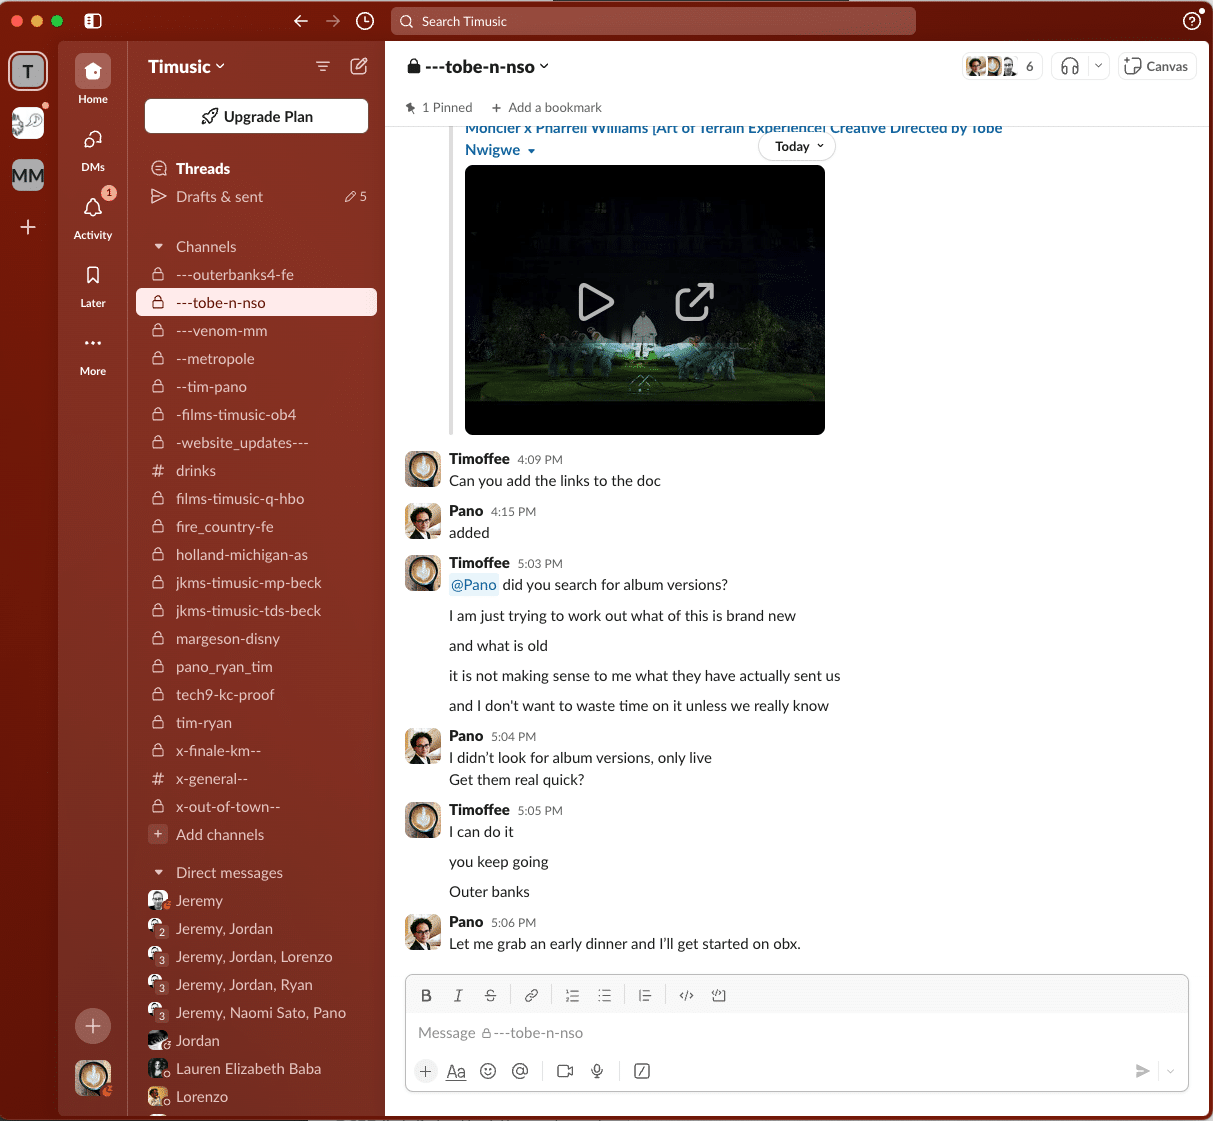Play the embedded video preview

click(x=596, y=302)
